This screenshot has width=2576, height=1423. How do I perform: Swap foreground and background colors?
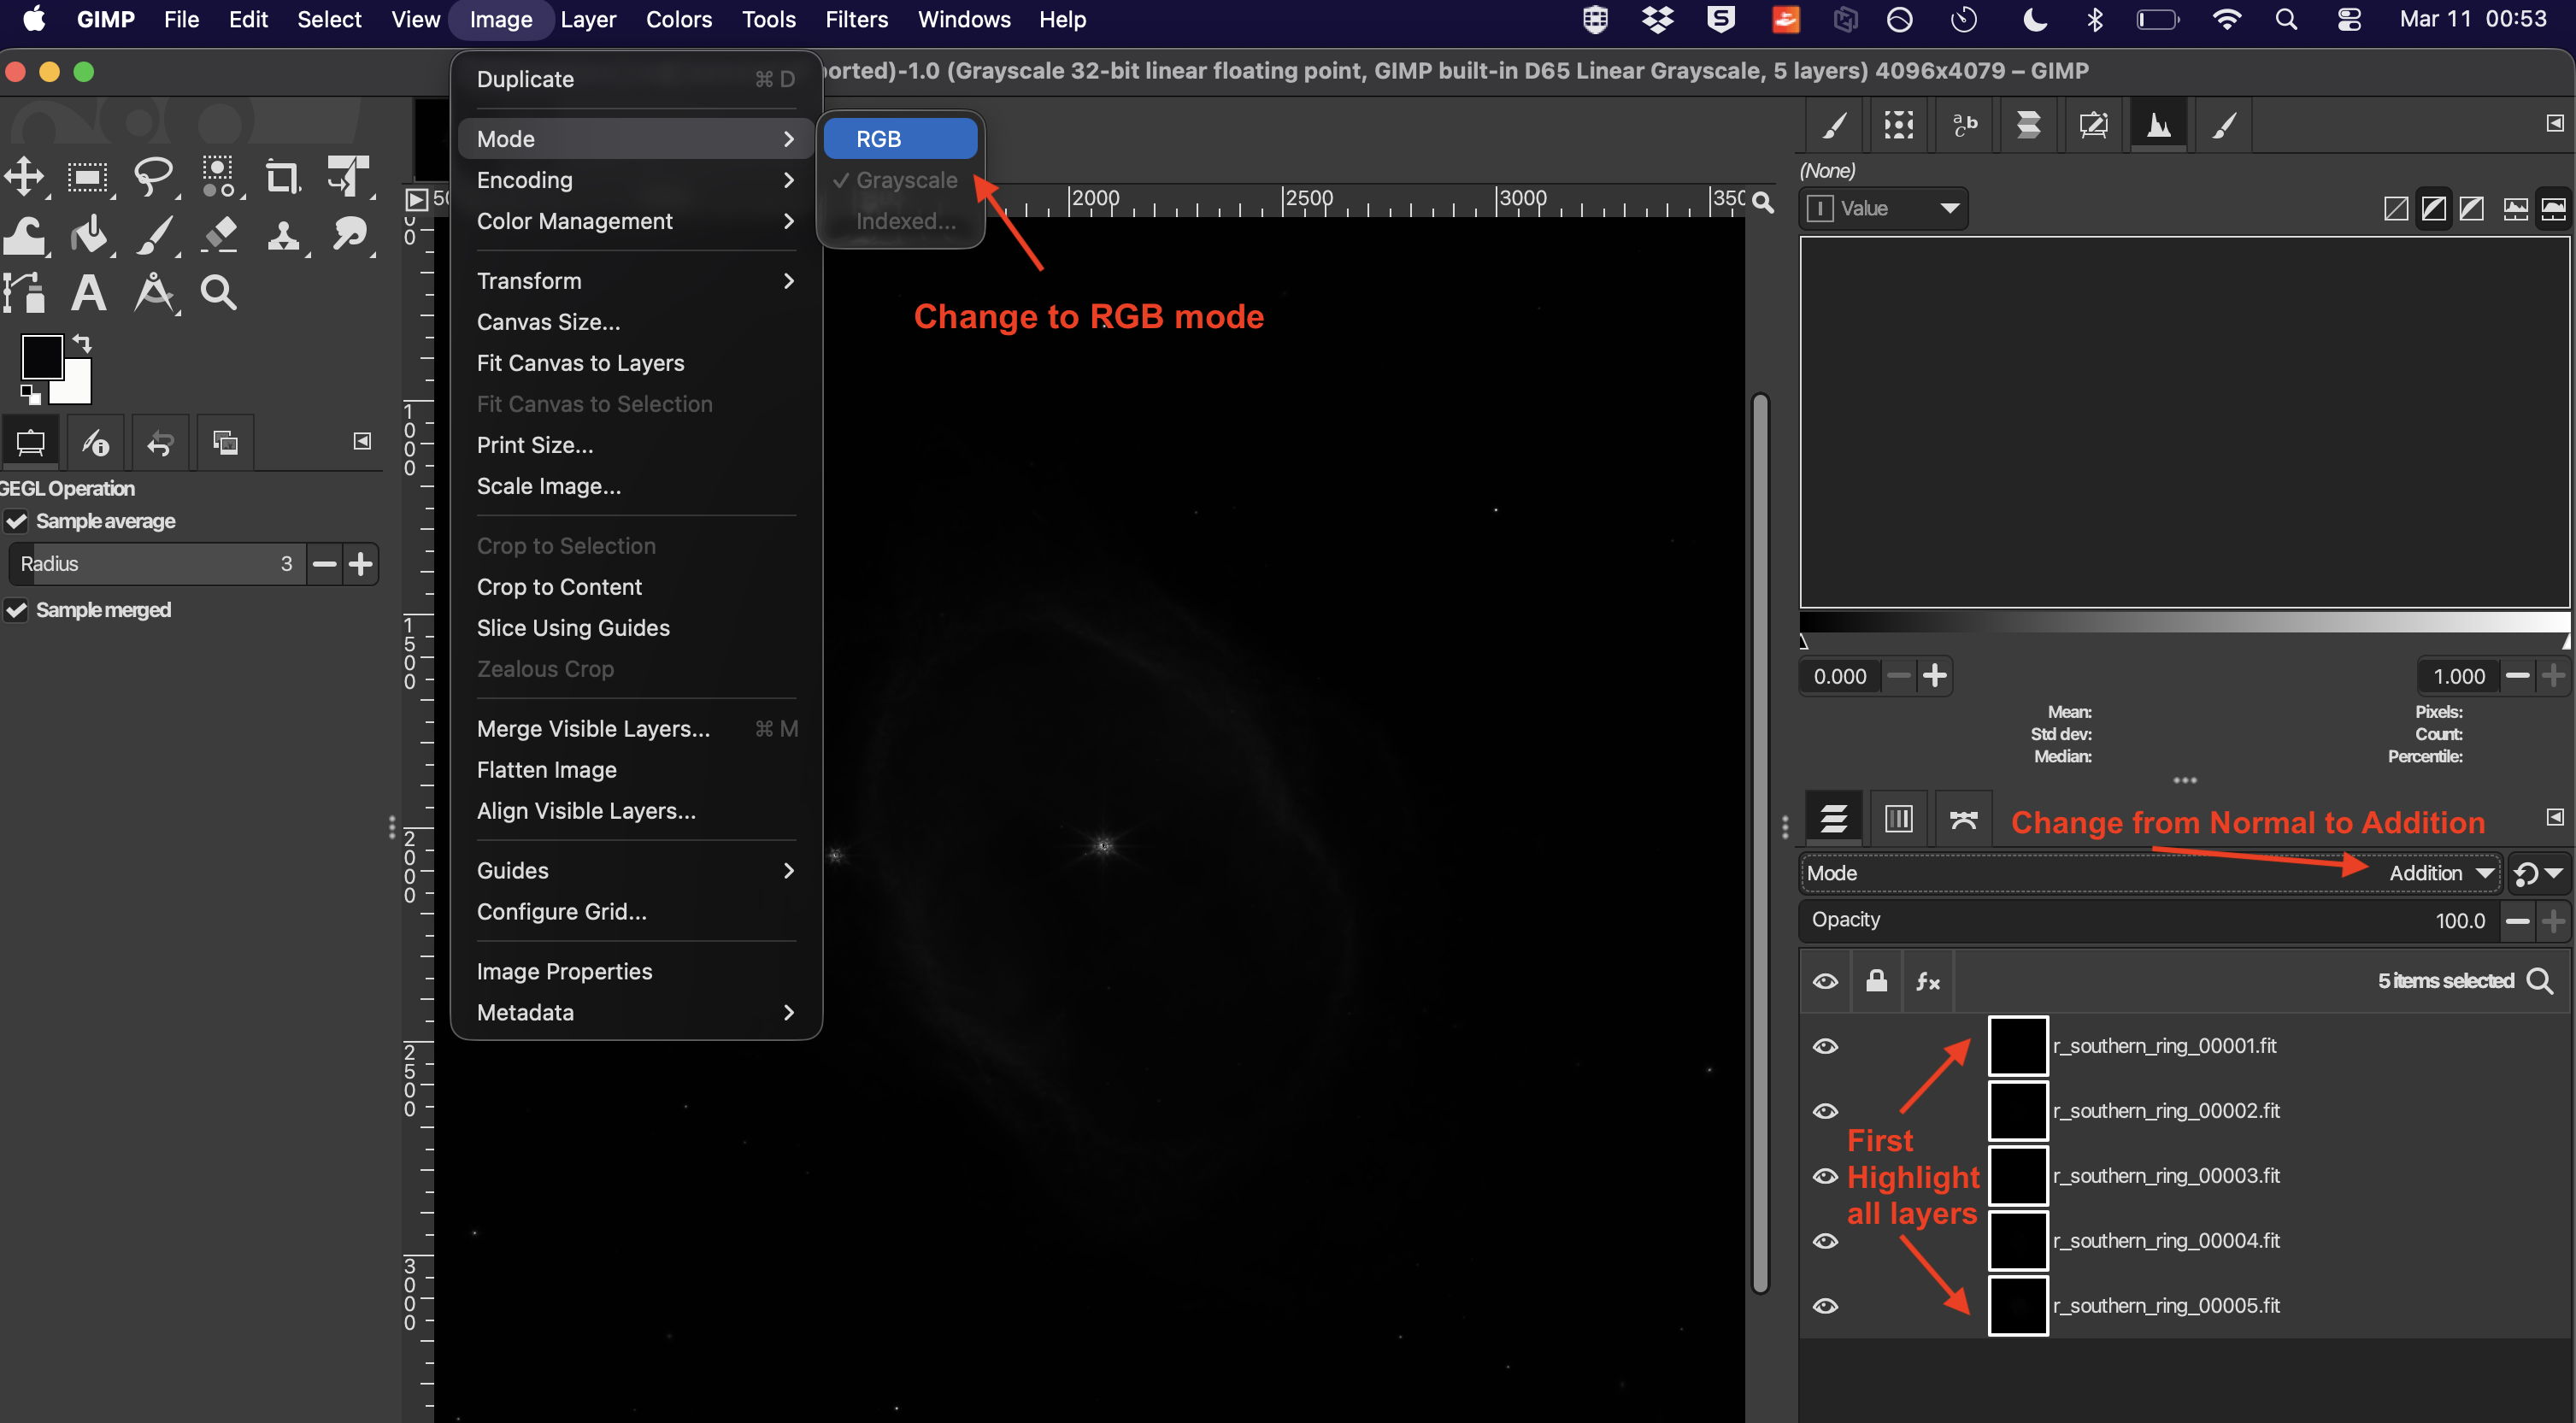click(82, 344)
